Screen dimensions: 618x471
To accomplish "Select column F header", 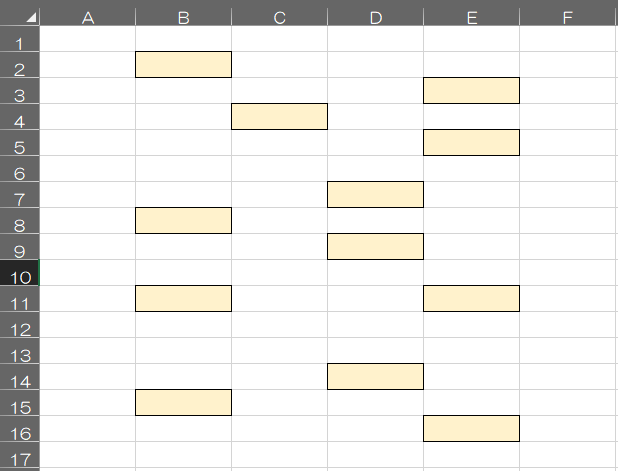I will (567, 18).
